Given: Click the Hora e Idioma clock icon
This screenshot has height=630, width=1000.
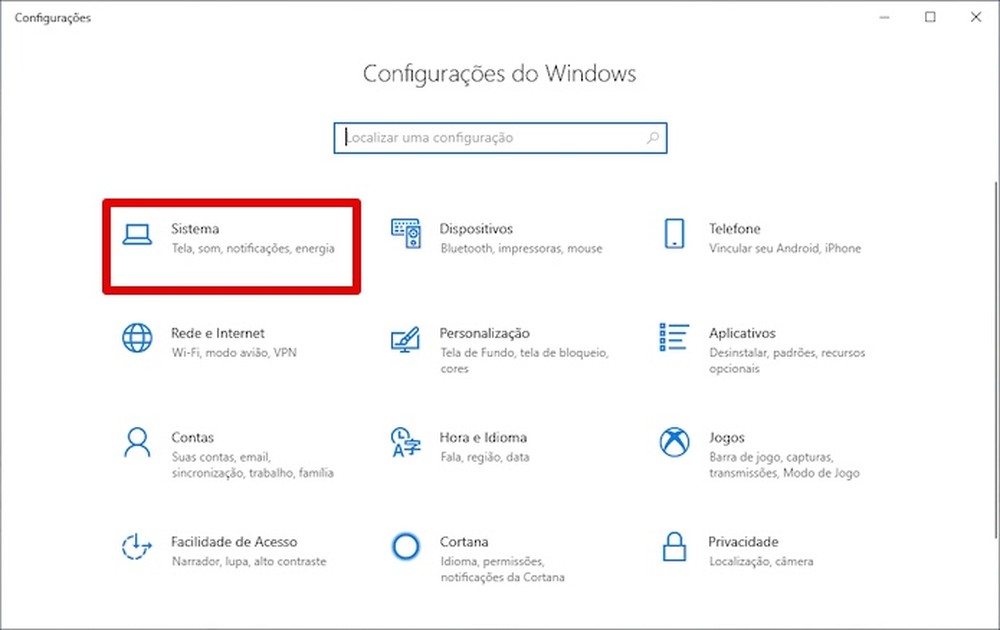Looking at the screenshot, I should [x=406, y=443].
